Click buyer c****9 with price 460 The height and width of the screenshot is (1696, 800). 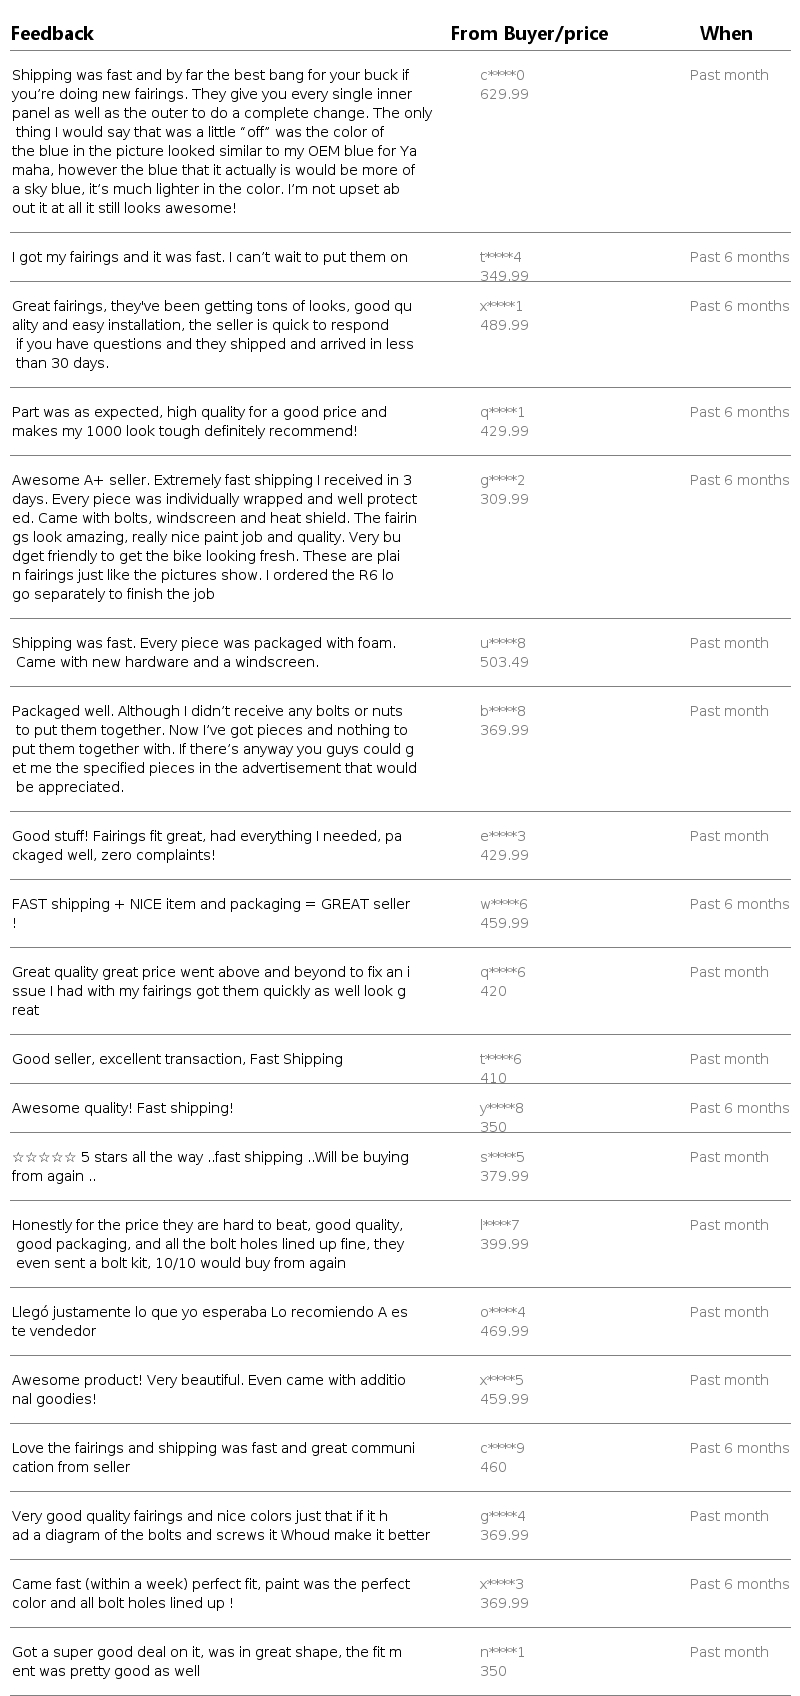[x=502, y=1448]
